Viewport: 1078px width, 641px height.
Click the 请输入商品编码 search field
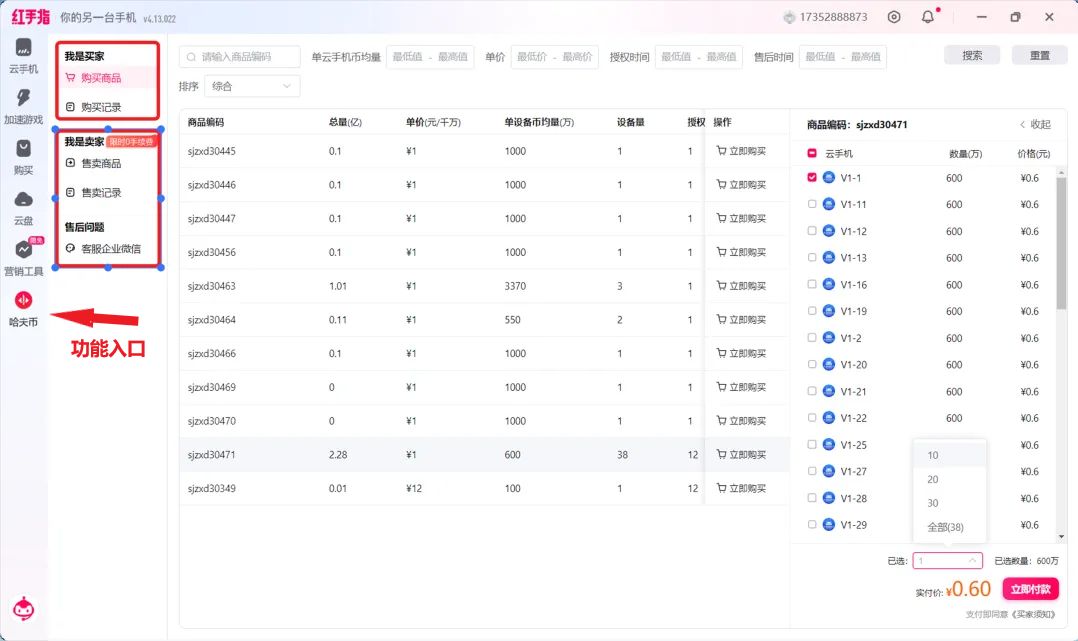[240, 57]
